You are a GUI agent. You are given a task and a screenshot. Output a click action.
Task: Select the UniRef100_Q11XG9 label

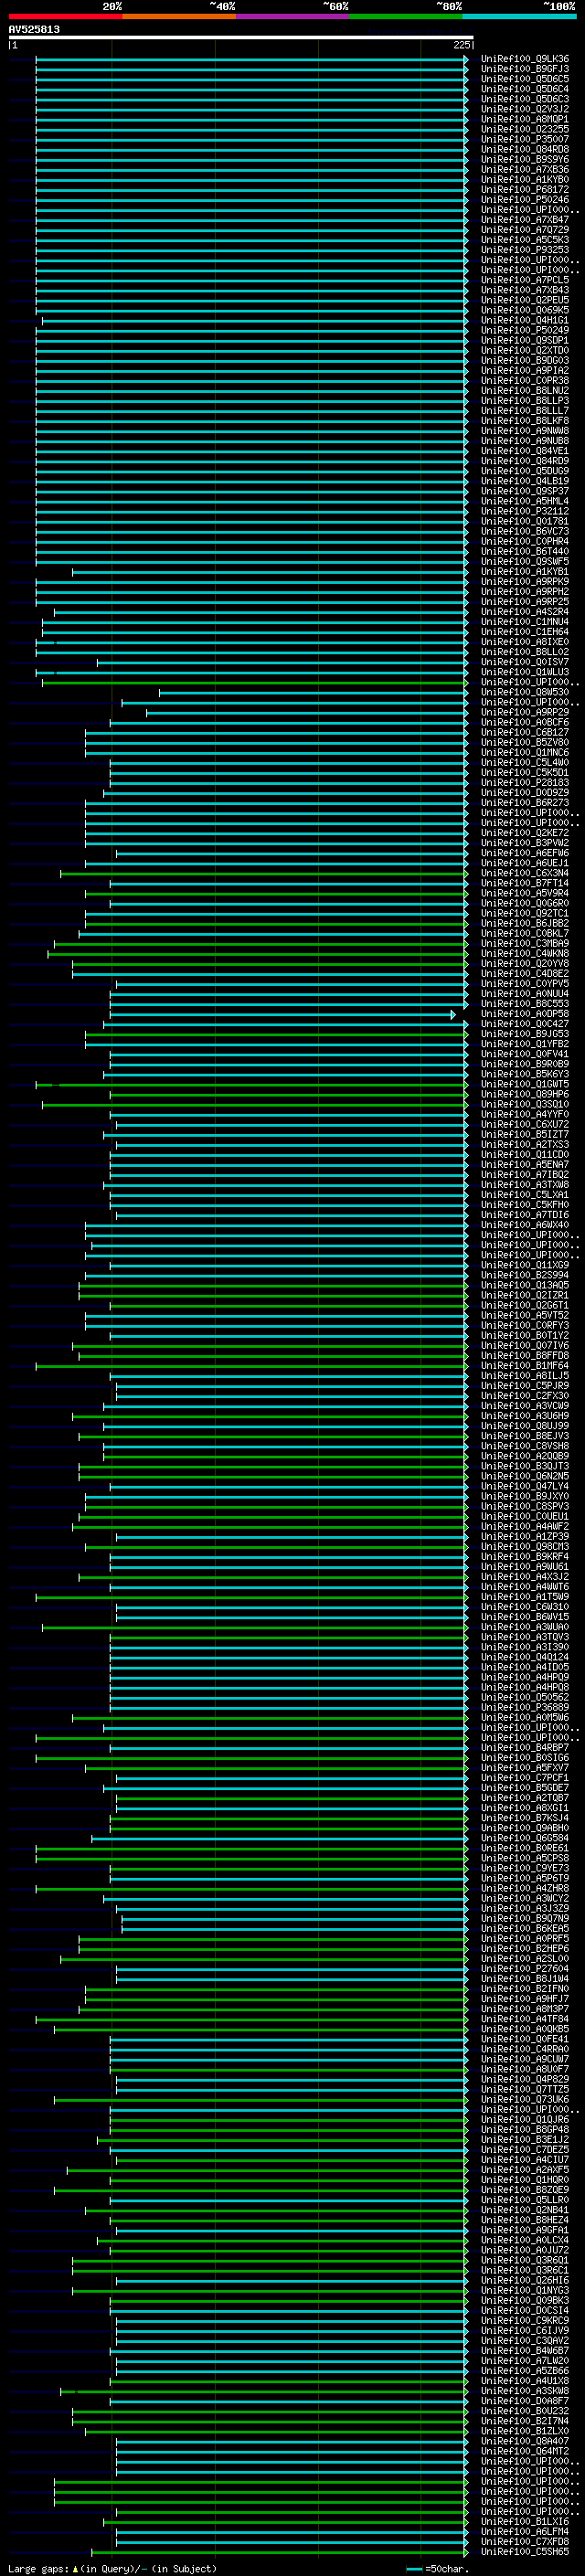pyautogui.click(x=525, y=1265)
